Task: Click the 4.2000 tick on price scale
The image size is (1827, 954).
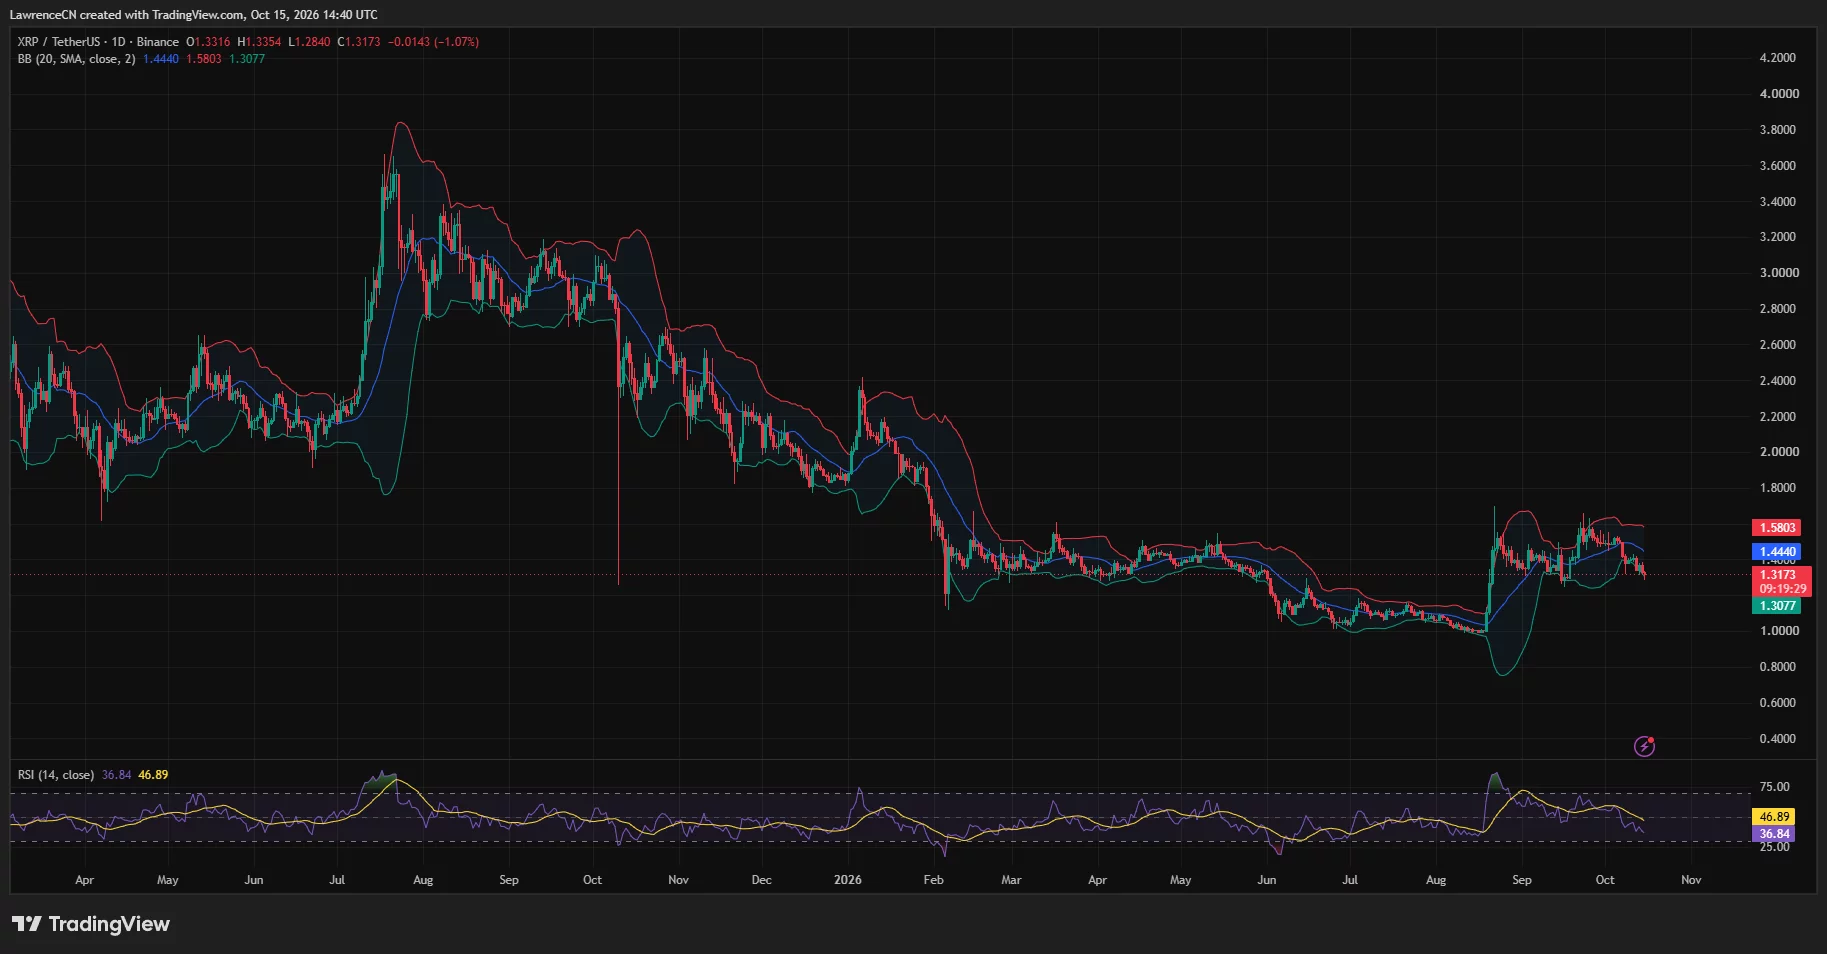Action: pyautogui.click(x=1778, y=58)
